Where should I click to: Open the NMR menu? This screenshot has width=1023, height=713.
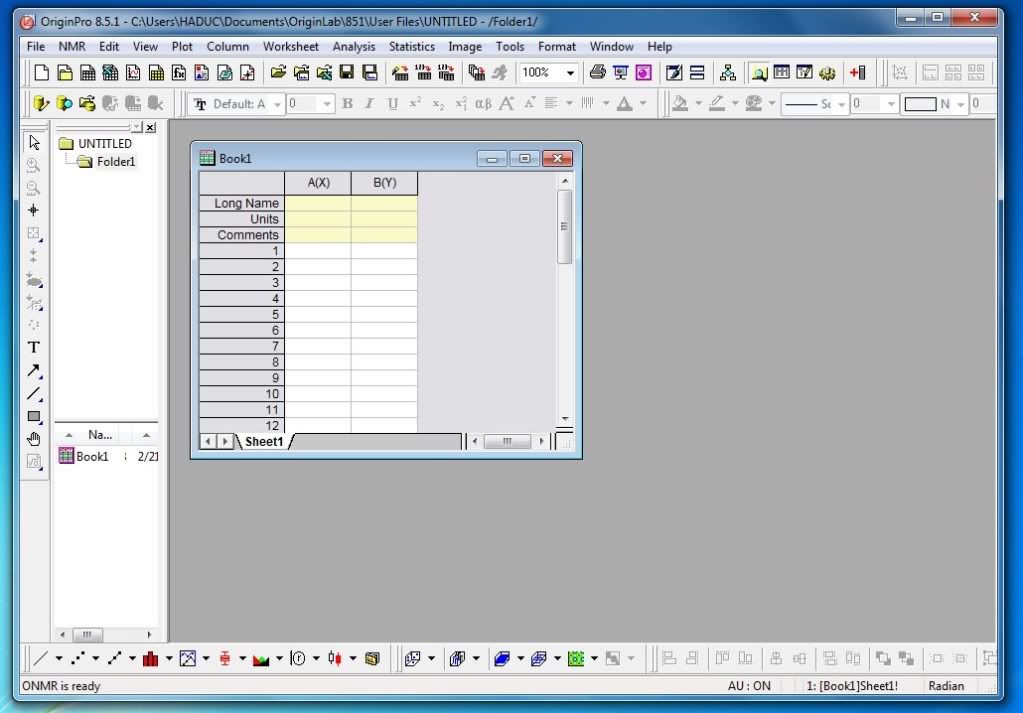[x=72, y=46]
